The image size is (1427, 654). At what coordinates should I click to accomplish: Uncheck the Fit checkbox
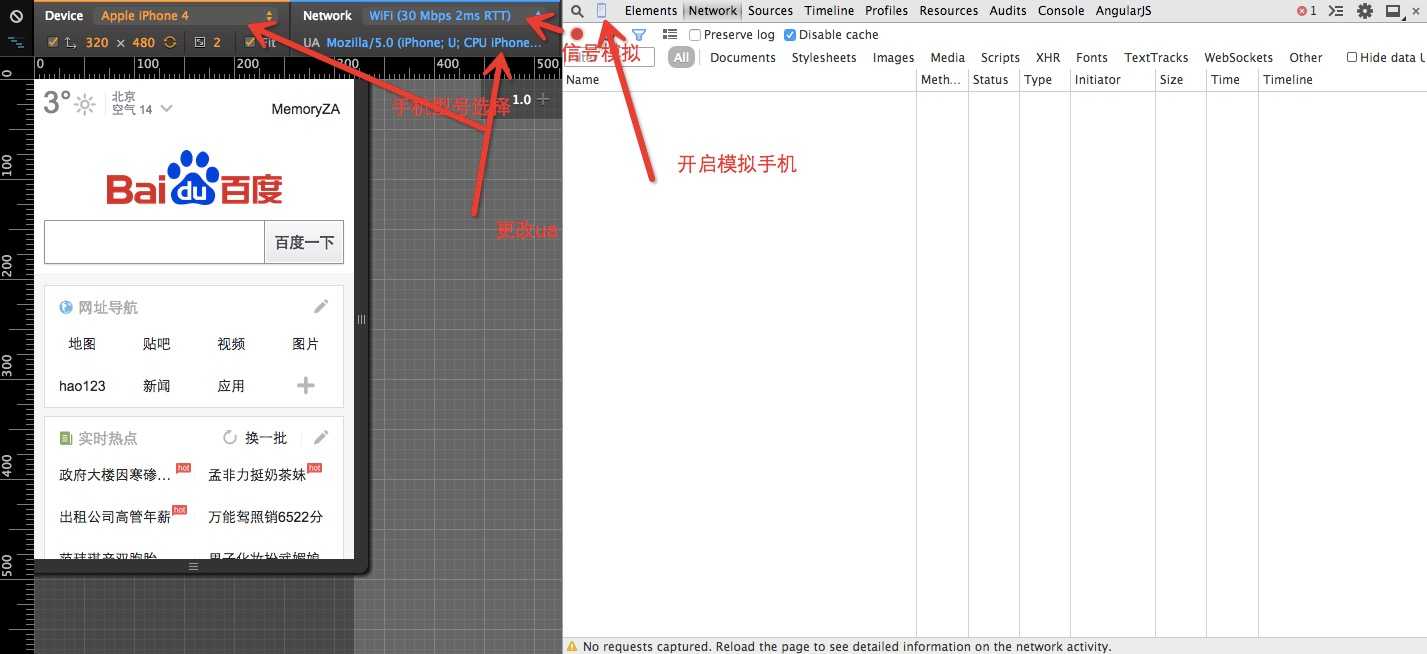pos(250,43)
